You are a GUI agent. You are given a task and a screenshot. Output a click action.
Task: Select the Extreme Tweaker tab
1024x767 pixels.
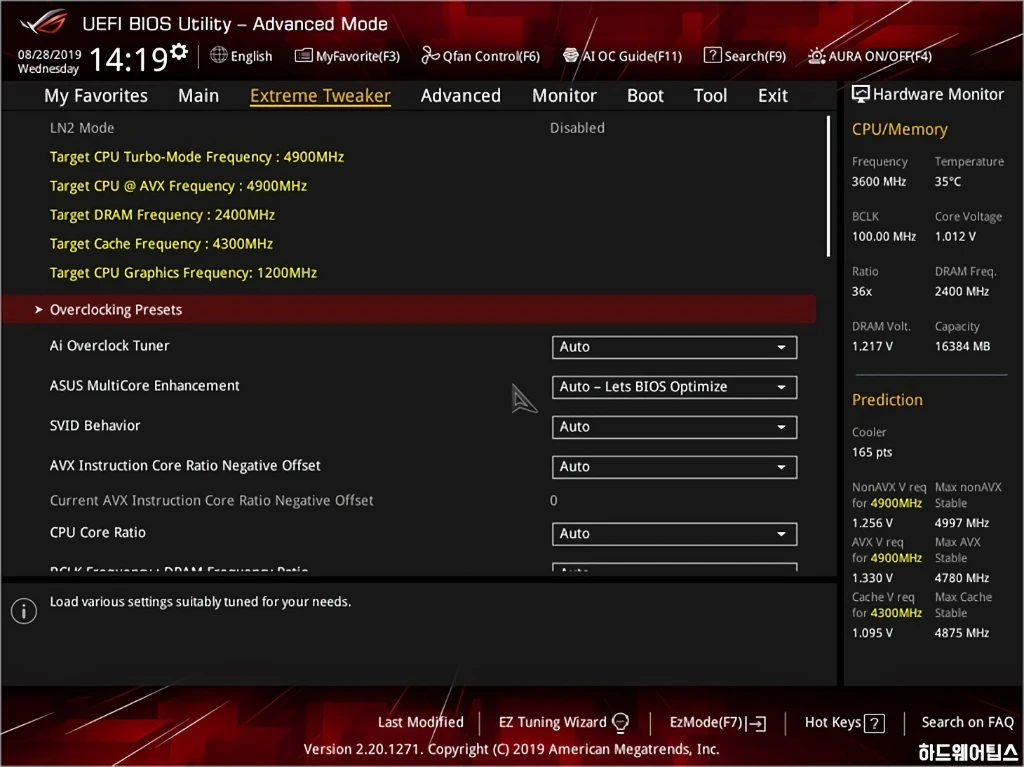point(320,95)
